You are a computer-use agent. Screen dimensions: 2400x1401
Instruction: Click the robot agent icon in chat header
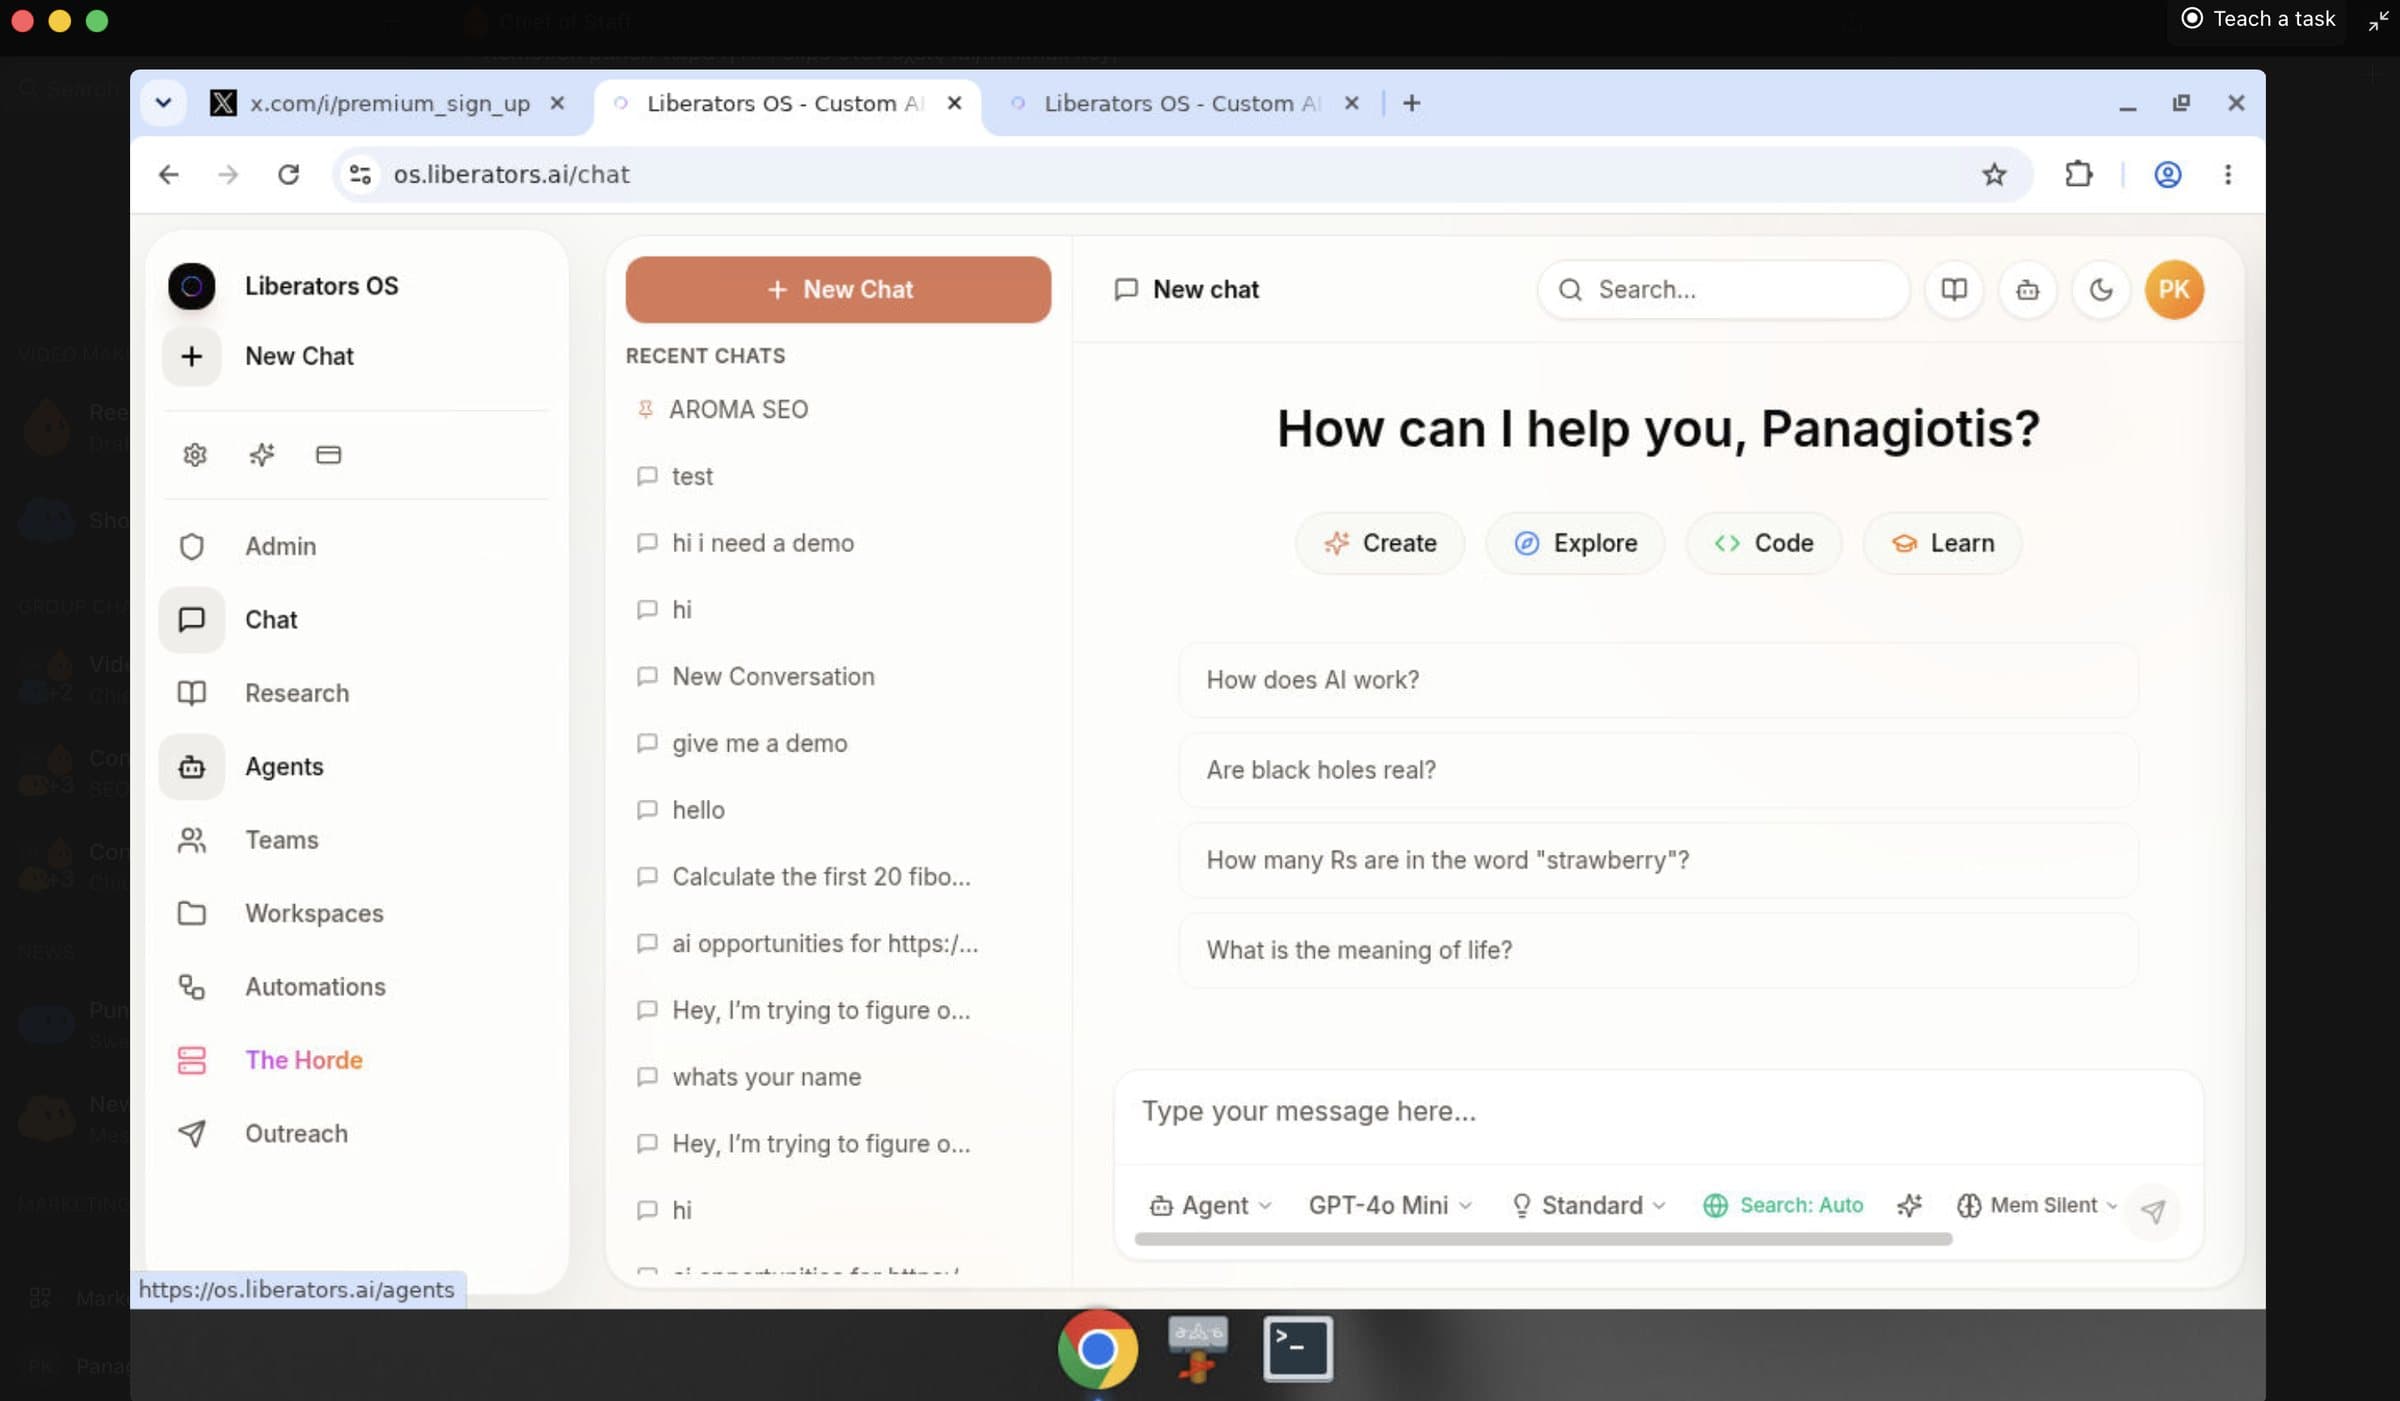pyautogui.click(x=2027, y=290)
